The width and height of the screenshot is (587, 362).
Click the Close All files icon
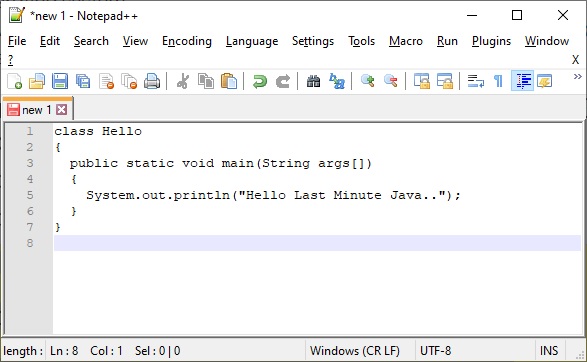click(x=129, y=81)
